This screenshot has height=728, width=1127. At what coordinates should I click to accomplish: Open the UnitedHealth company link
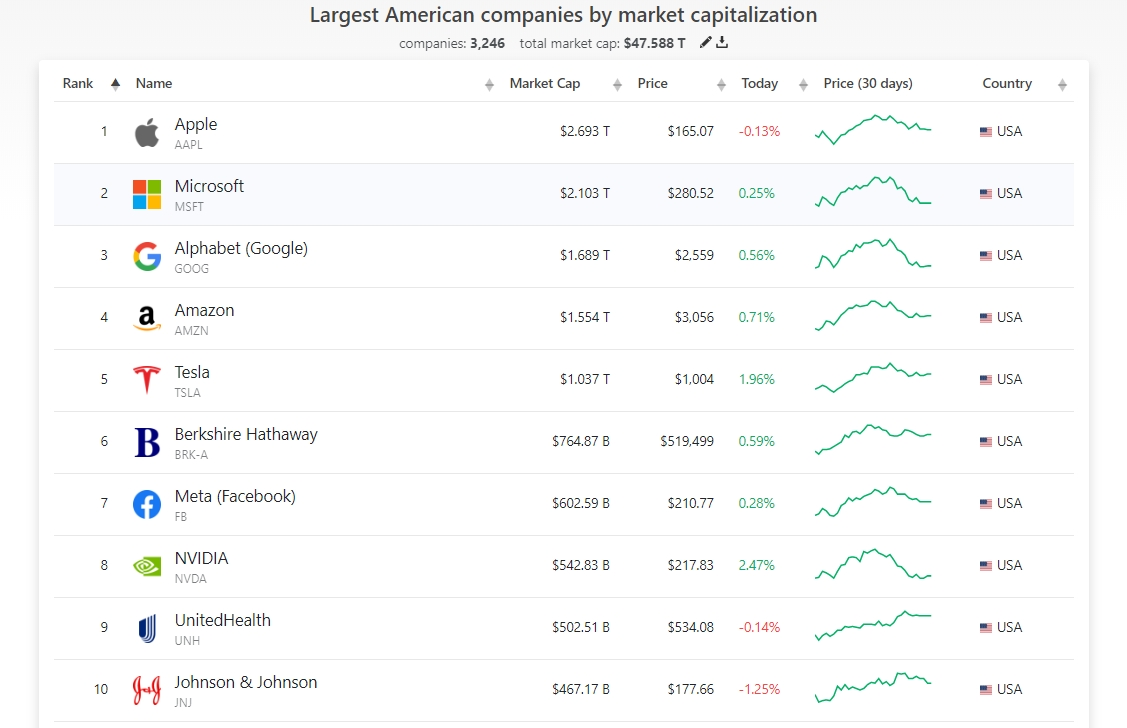[x=222, y=620]
